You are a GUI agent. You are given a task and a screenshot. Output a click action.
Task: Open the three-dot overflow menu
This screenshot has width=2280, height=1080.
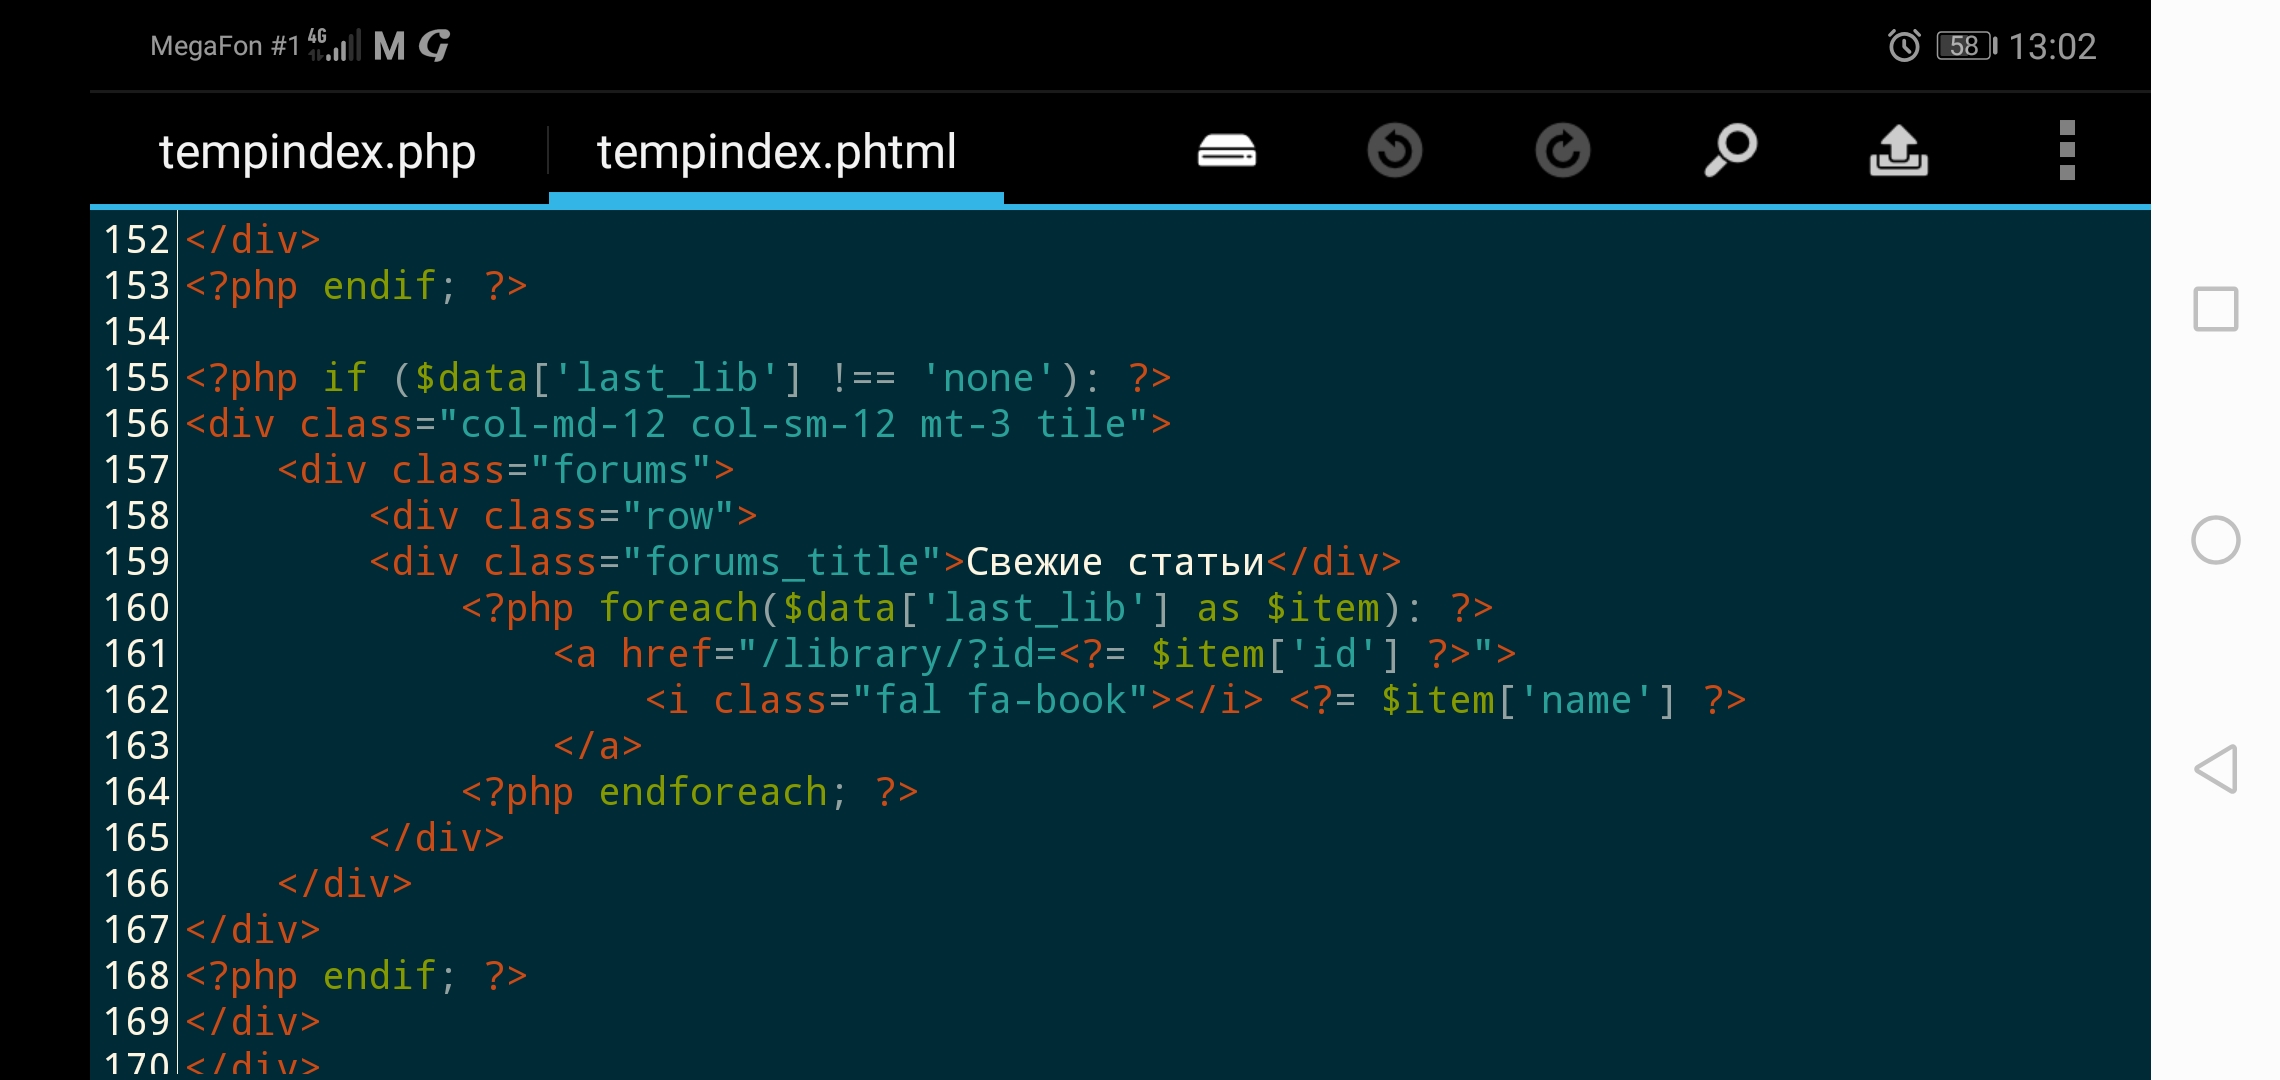point(2067,151)
